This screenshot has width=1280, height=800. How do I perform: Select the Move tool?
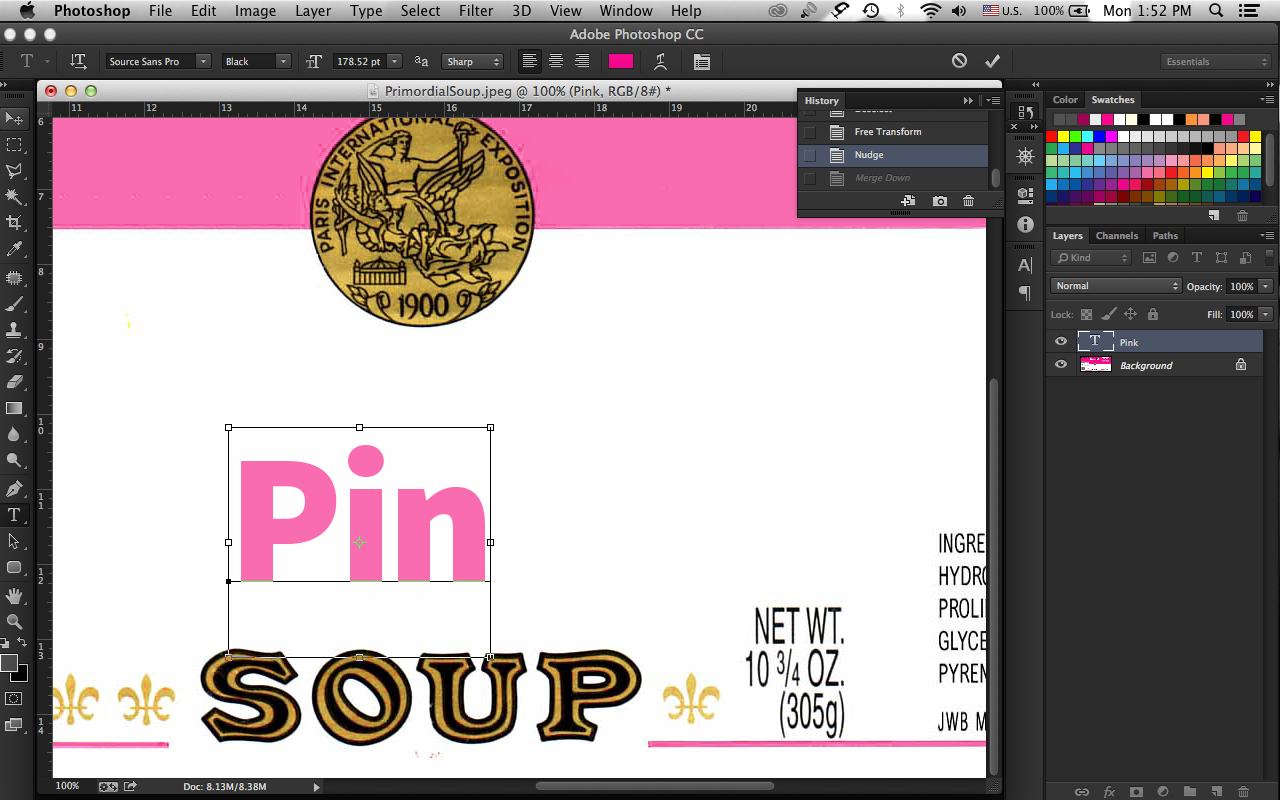(x=14, y=119)
